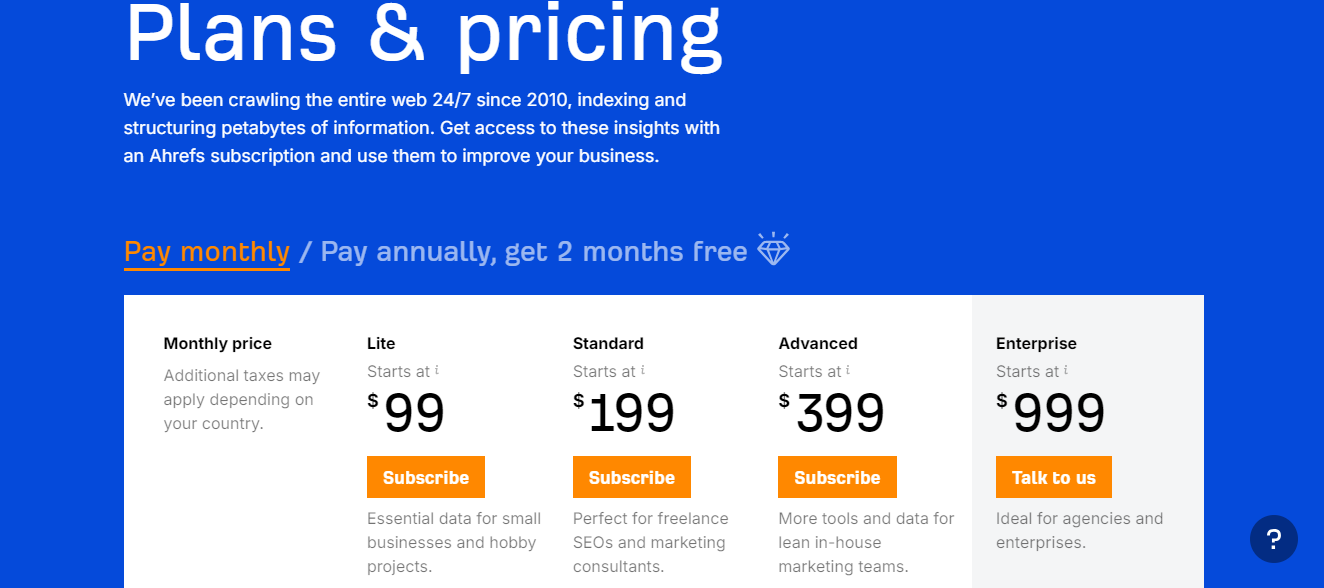Select the Pay monthly billing option
This screenshot has height=588, width=1324.
tap(206, 251)
